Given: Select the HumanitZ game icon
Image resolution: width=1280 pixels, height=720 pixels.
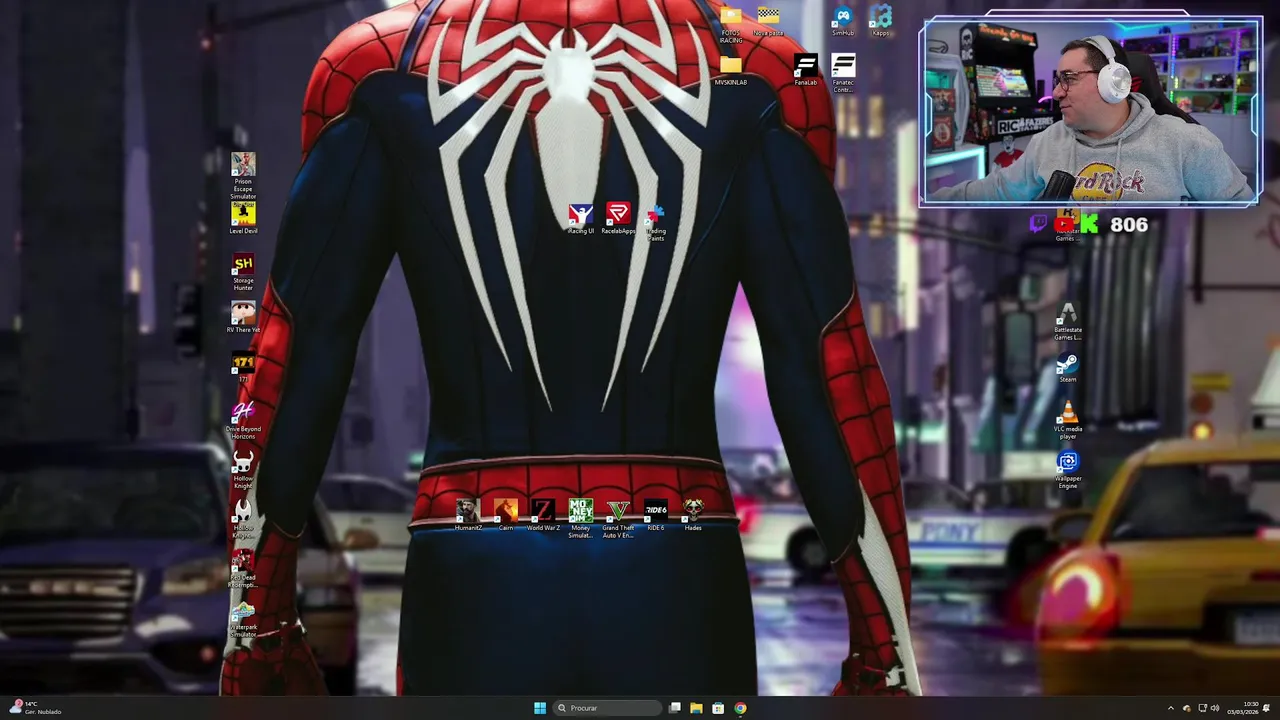Looking at the screenshot, I should point(468,515).
